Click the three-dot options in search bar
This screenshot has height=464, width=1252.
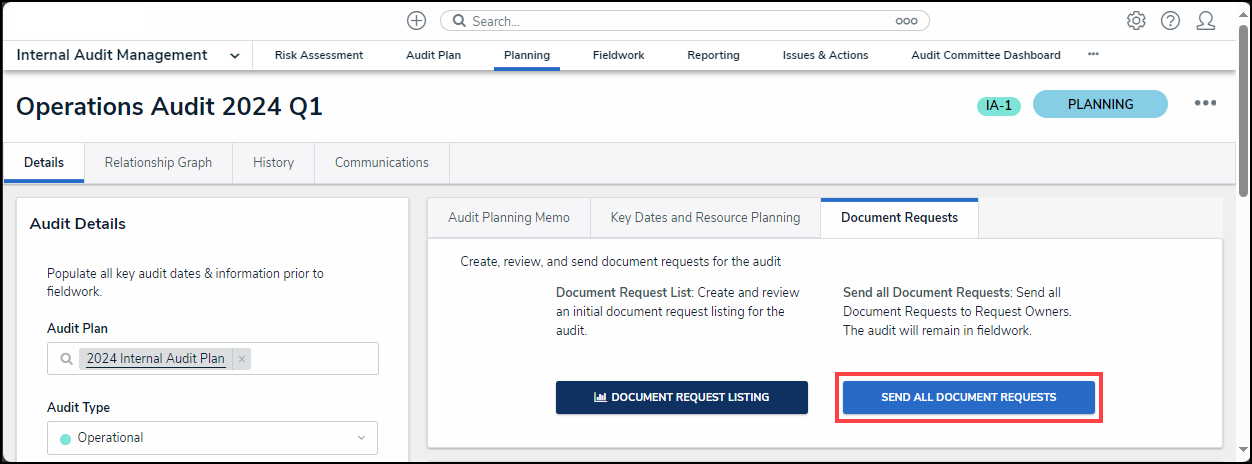(906, 21)
